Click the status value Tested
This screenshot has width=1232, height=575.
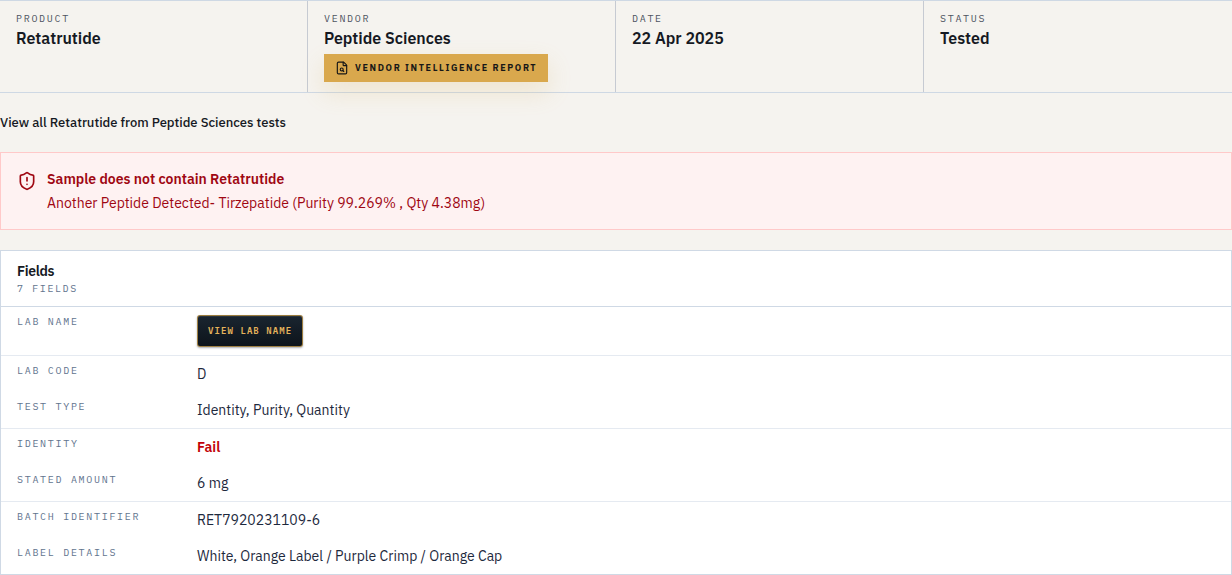pyautogui.click(x=965, y=39)
